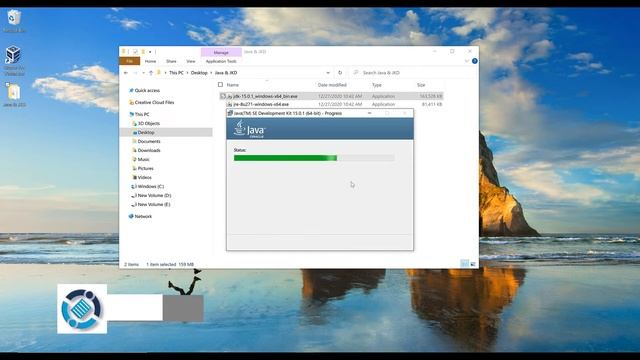The image size is (640, 360).
Task: Select Videos in navigation pane
Action: point(144,177)
